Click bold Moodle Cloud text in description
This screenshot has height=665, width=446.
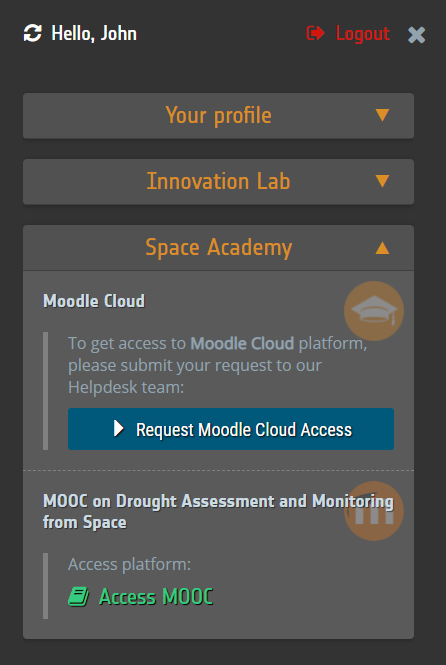(242, 343)
